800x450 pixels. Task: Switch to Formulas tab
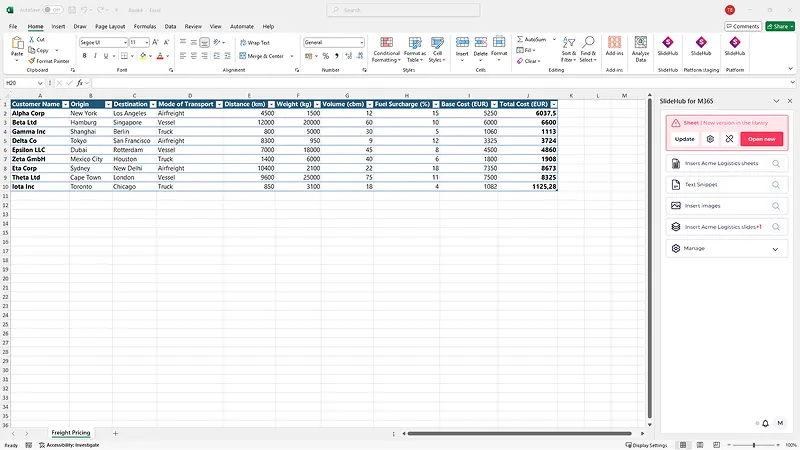tap(145, 27)
